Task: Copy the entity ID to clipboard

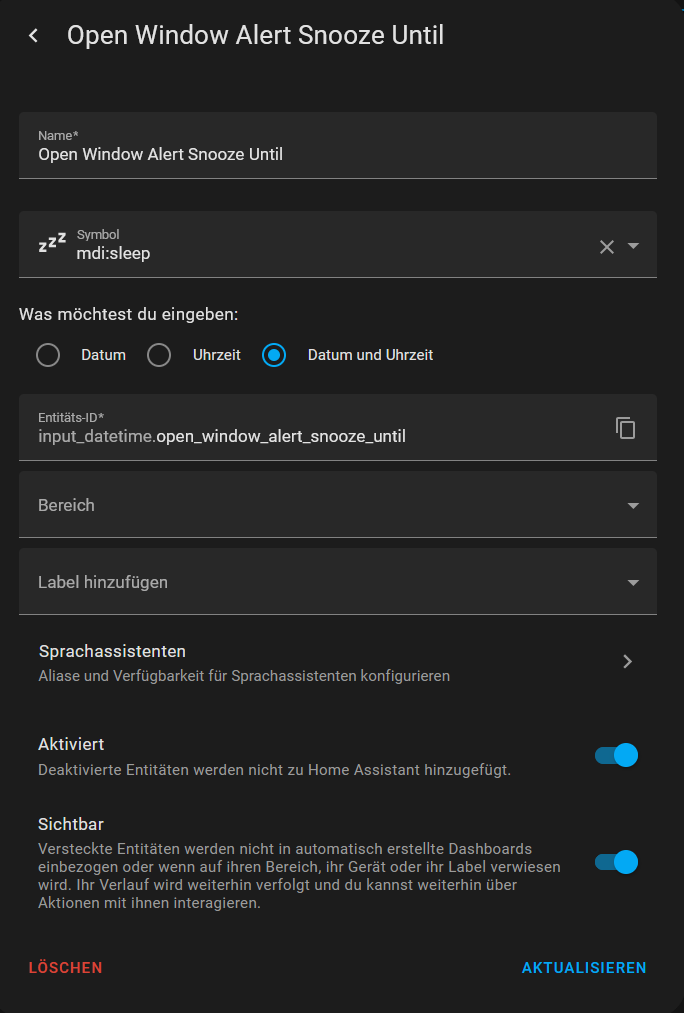Action: (626, 428)
